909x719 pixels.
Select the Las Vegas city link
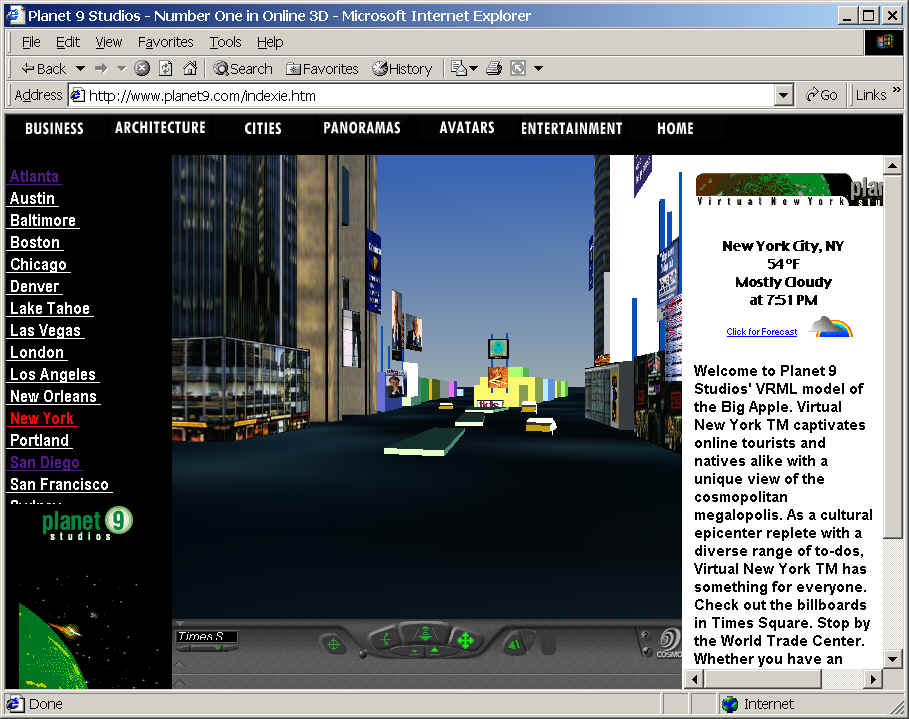tap(45, 331)
